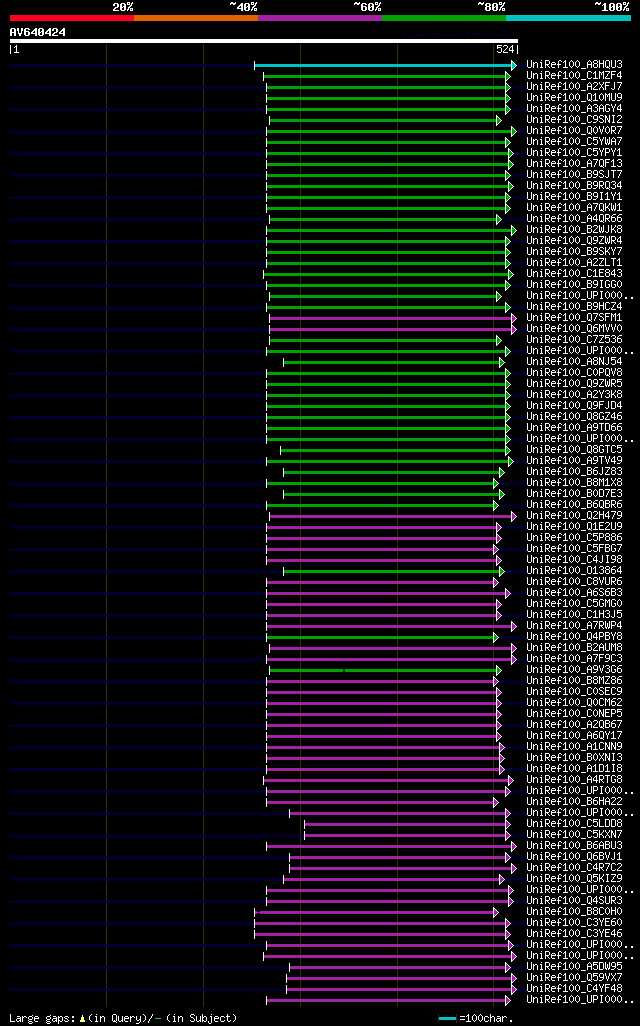Select the UniRef100_C5YPY1 hit label
Viewport: 640px width, 1026px height.
tap(575, 152)
